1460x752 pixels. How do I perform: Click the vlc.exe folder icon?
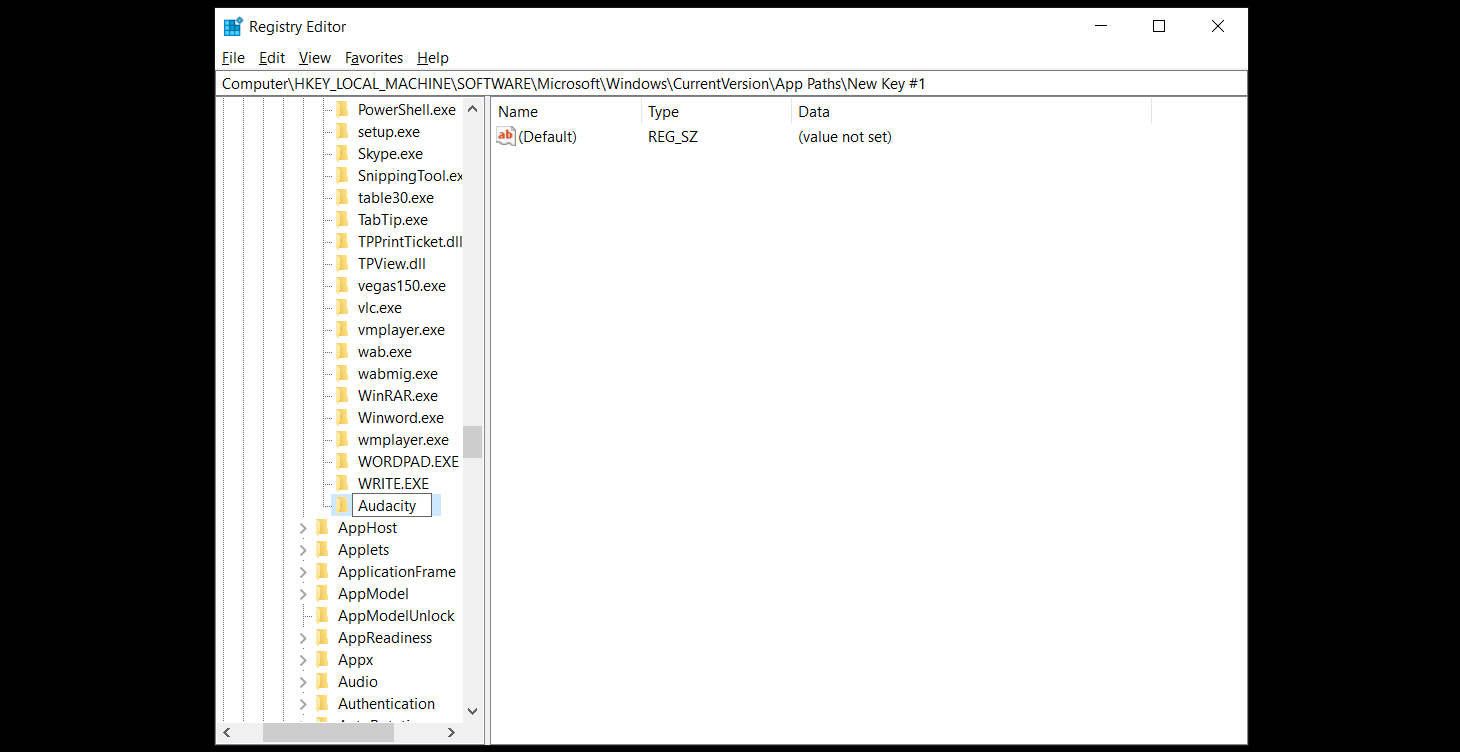point(342,308)
